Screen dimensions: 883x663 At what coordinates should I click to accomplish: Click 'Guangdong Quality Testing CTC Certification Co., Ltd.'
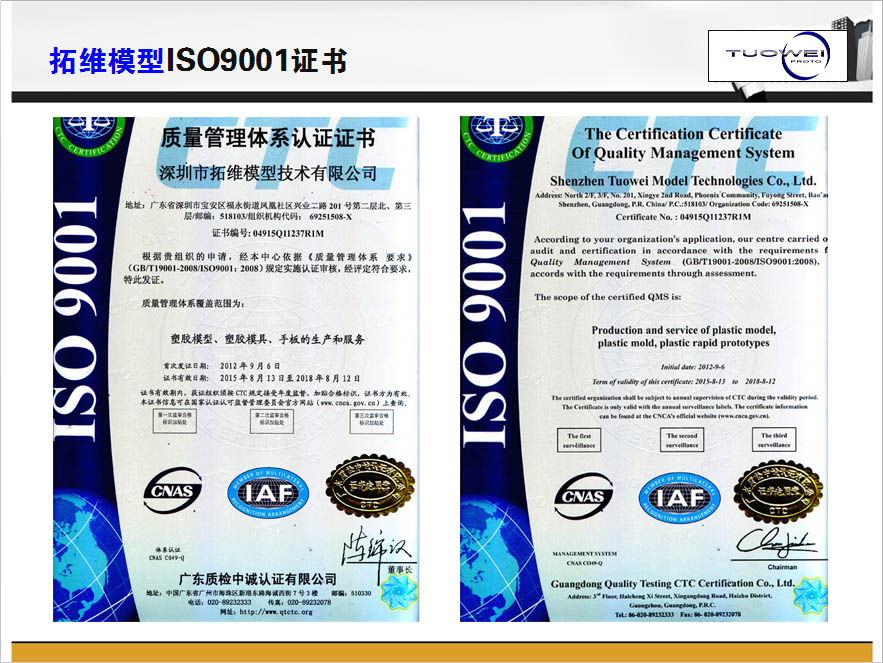pos(672,584)
